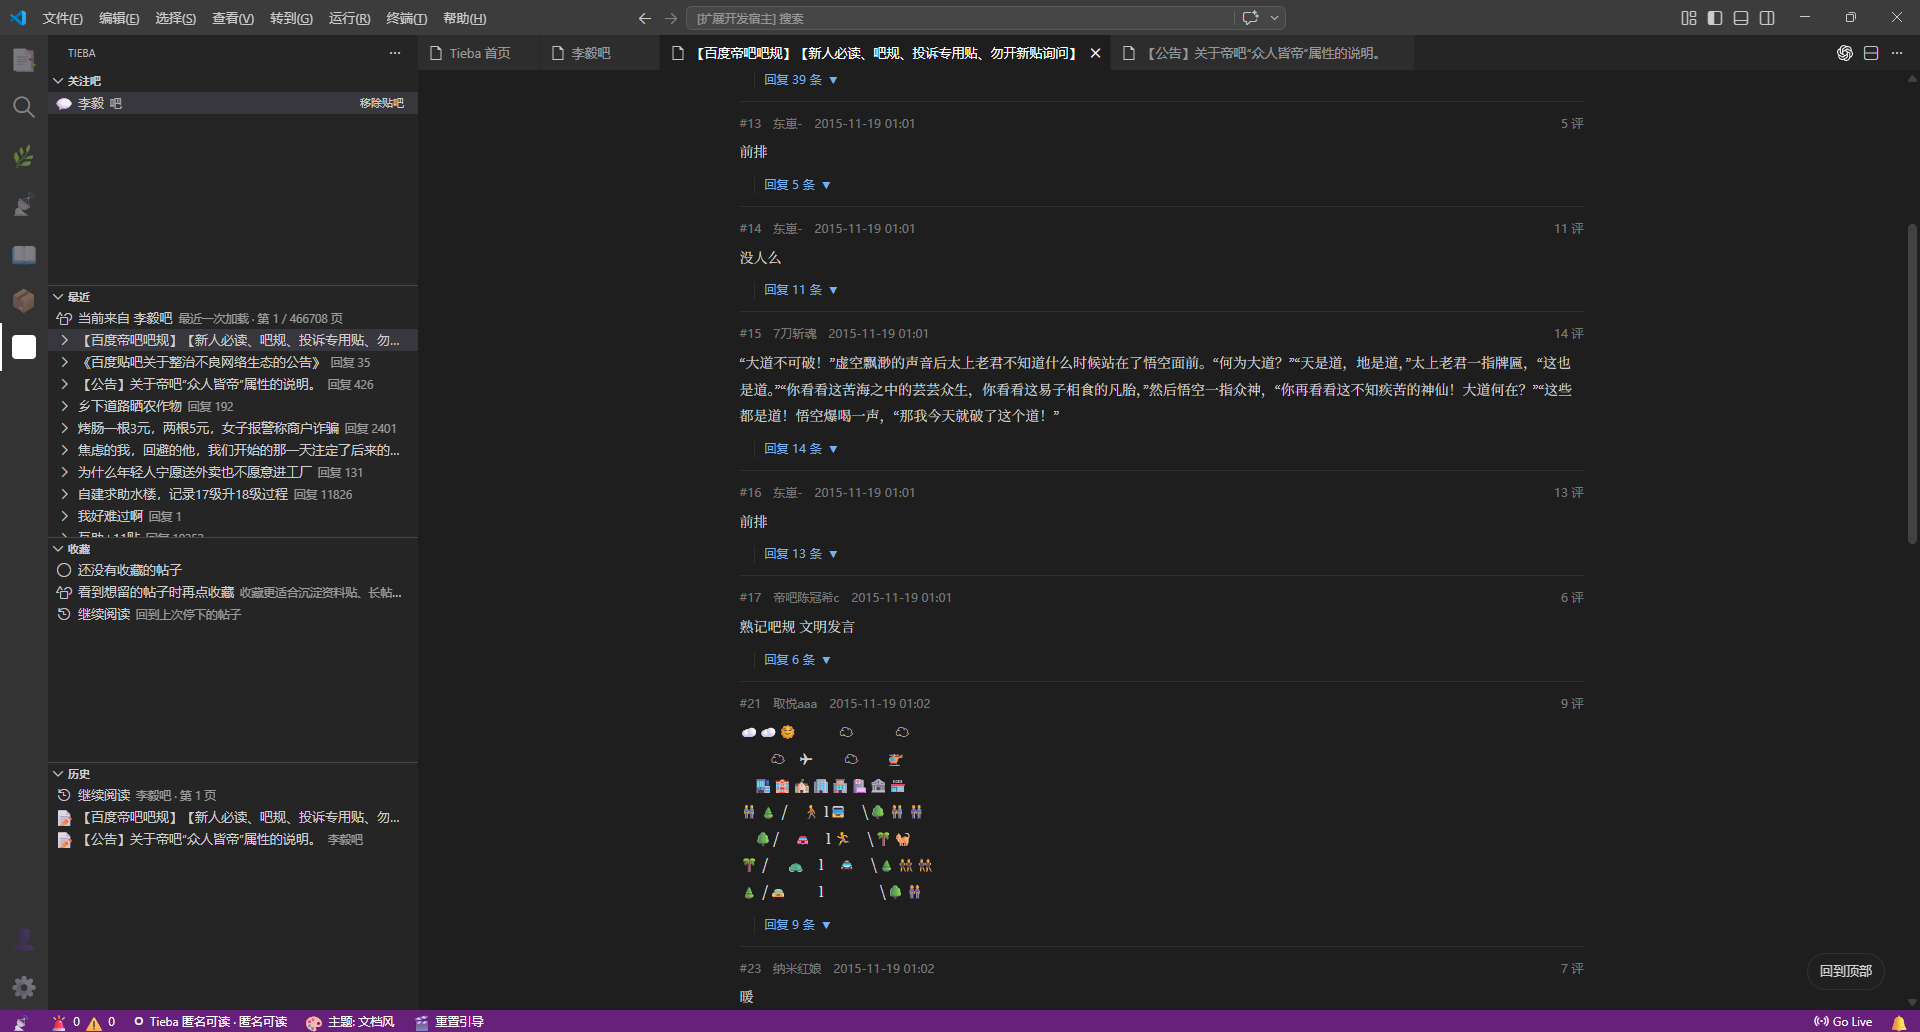
Task: Expand 回复 39 条 replies
Action: 801,80
